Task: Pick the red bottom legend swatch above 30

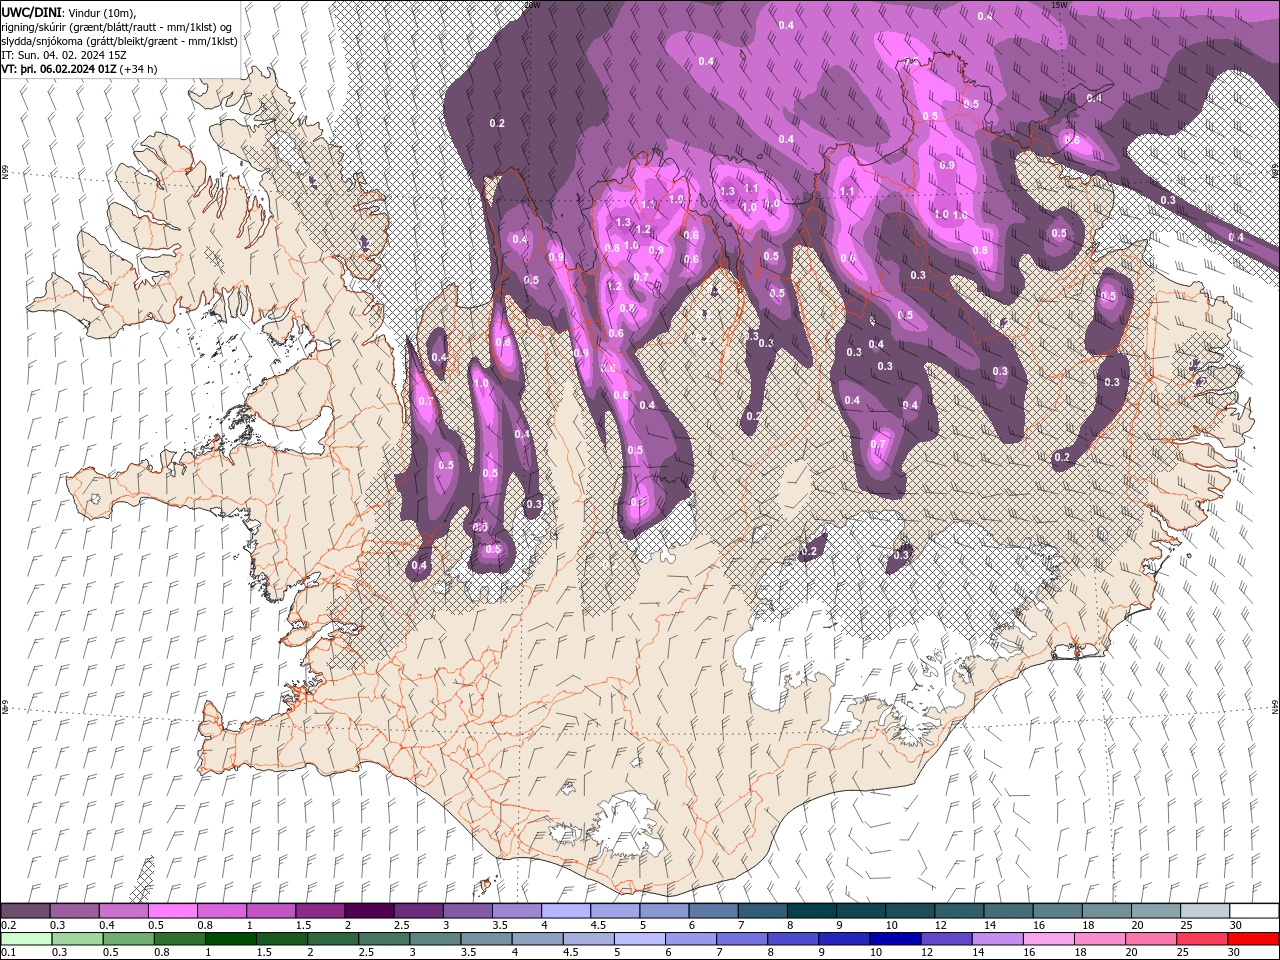Action: coord(1254,938)
